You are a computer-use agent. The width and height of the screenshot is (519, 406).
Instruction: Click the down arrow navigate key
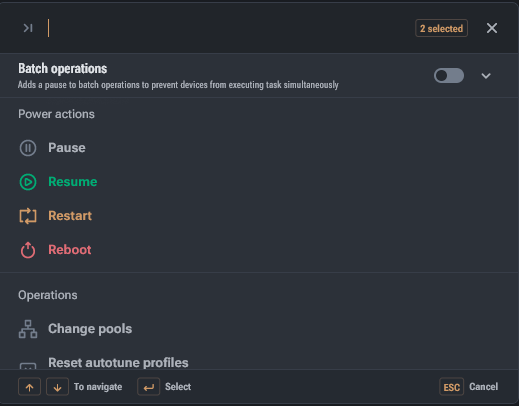click(57, 387)
